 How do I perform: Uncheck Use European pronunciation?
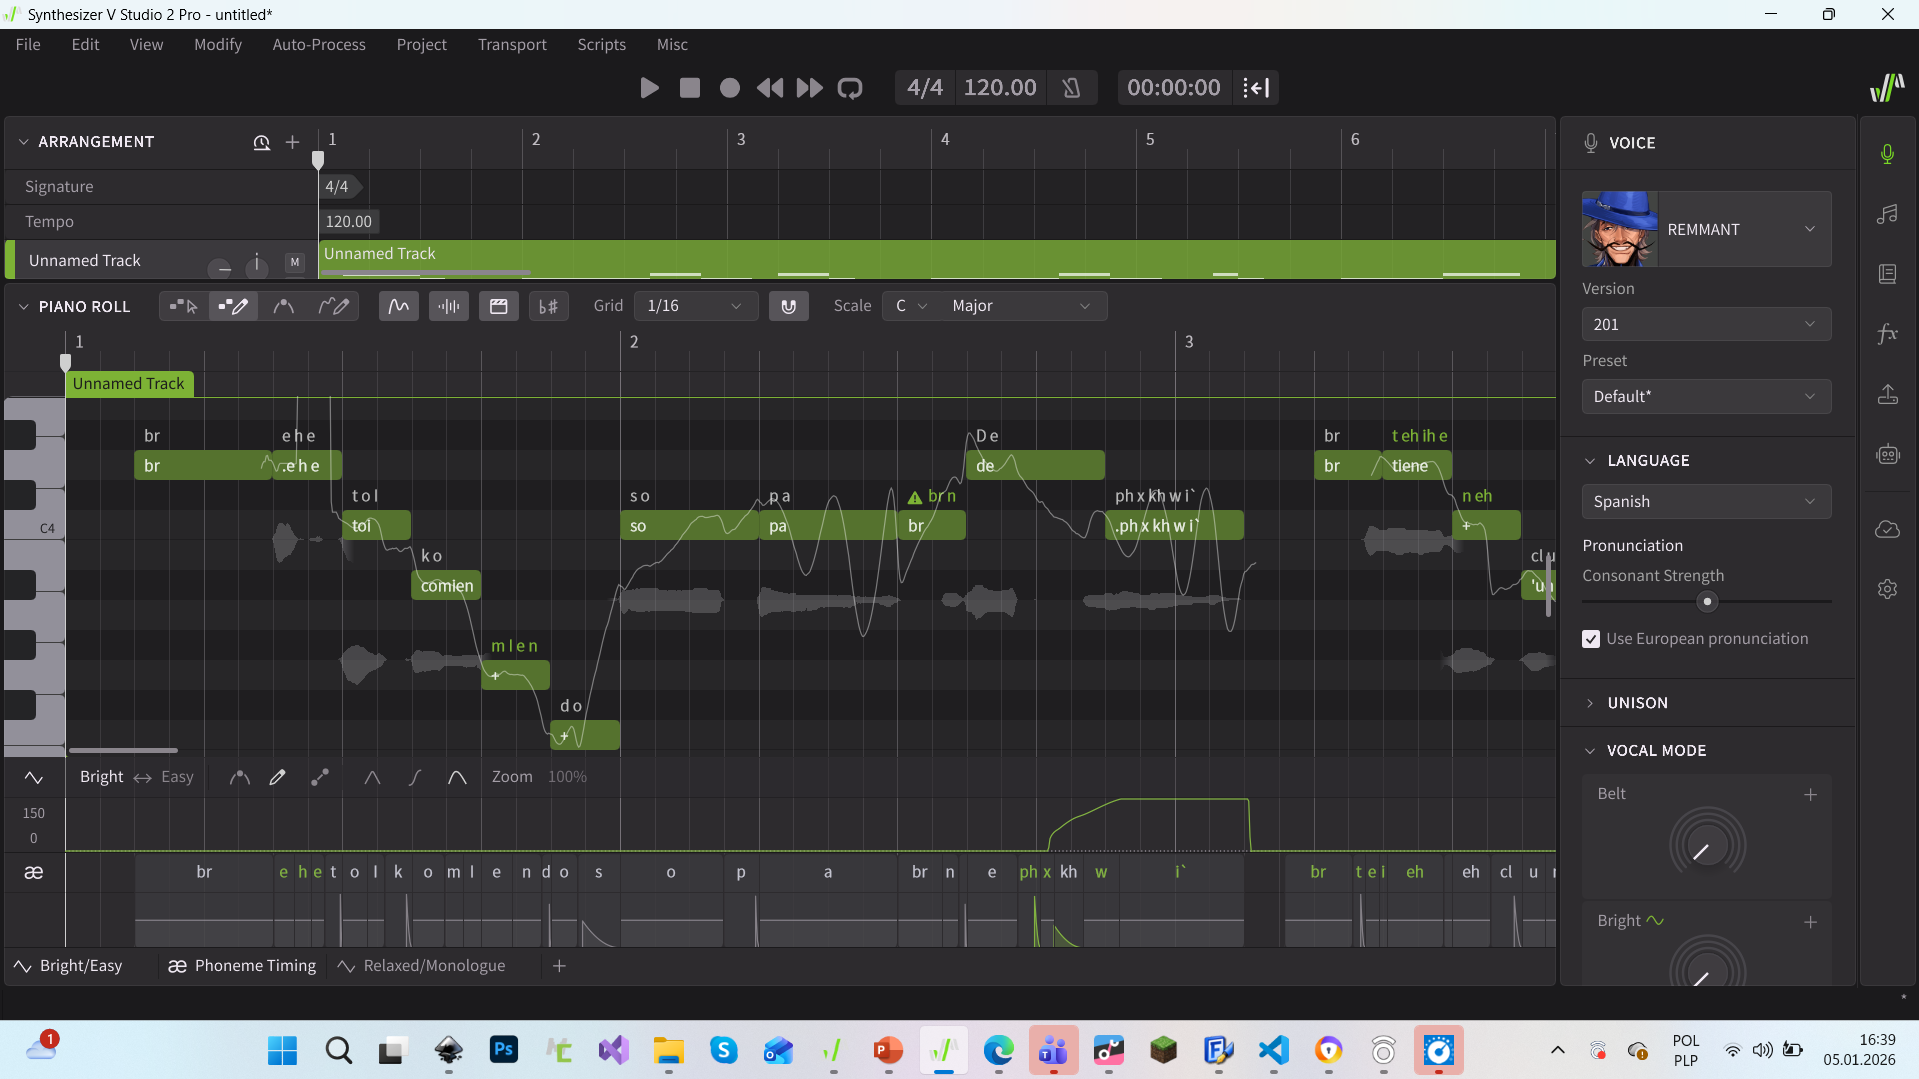(x=1591, y=639)
